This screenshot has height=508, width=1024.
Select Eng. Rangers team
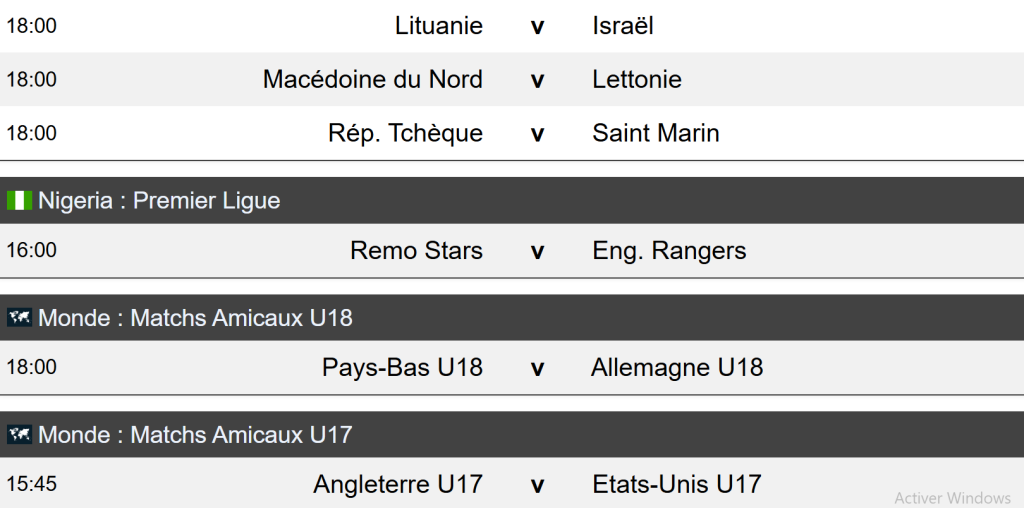tap(669, 250)
